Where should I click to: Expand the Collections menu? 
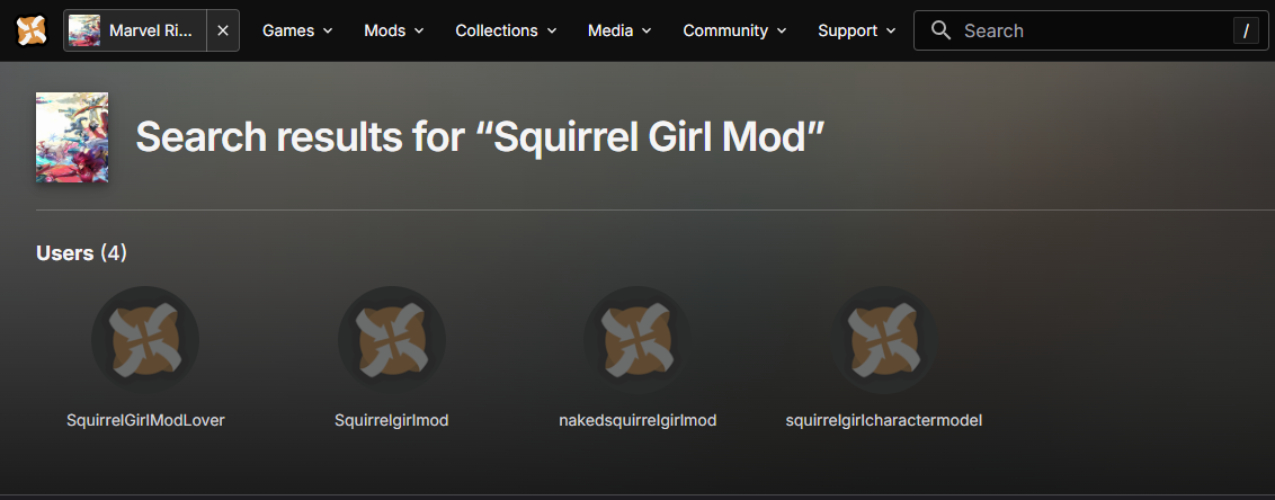click(506, 31)
